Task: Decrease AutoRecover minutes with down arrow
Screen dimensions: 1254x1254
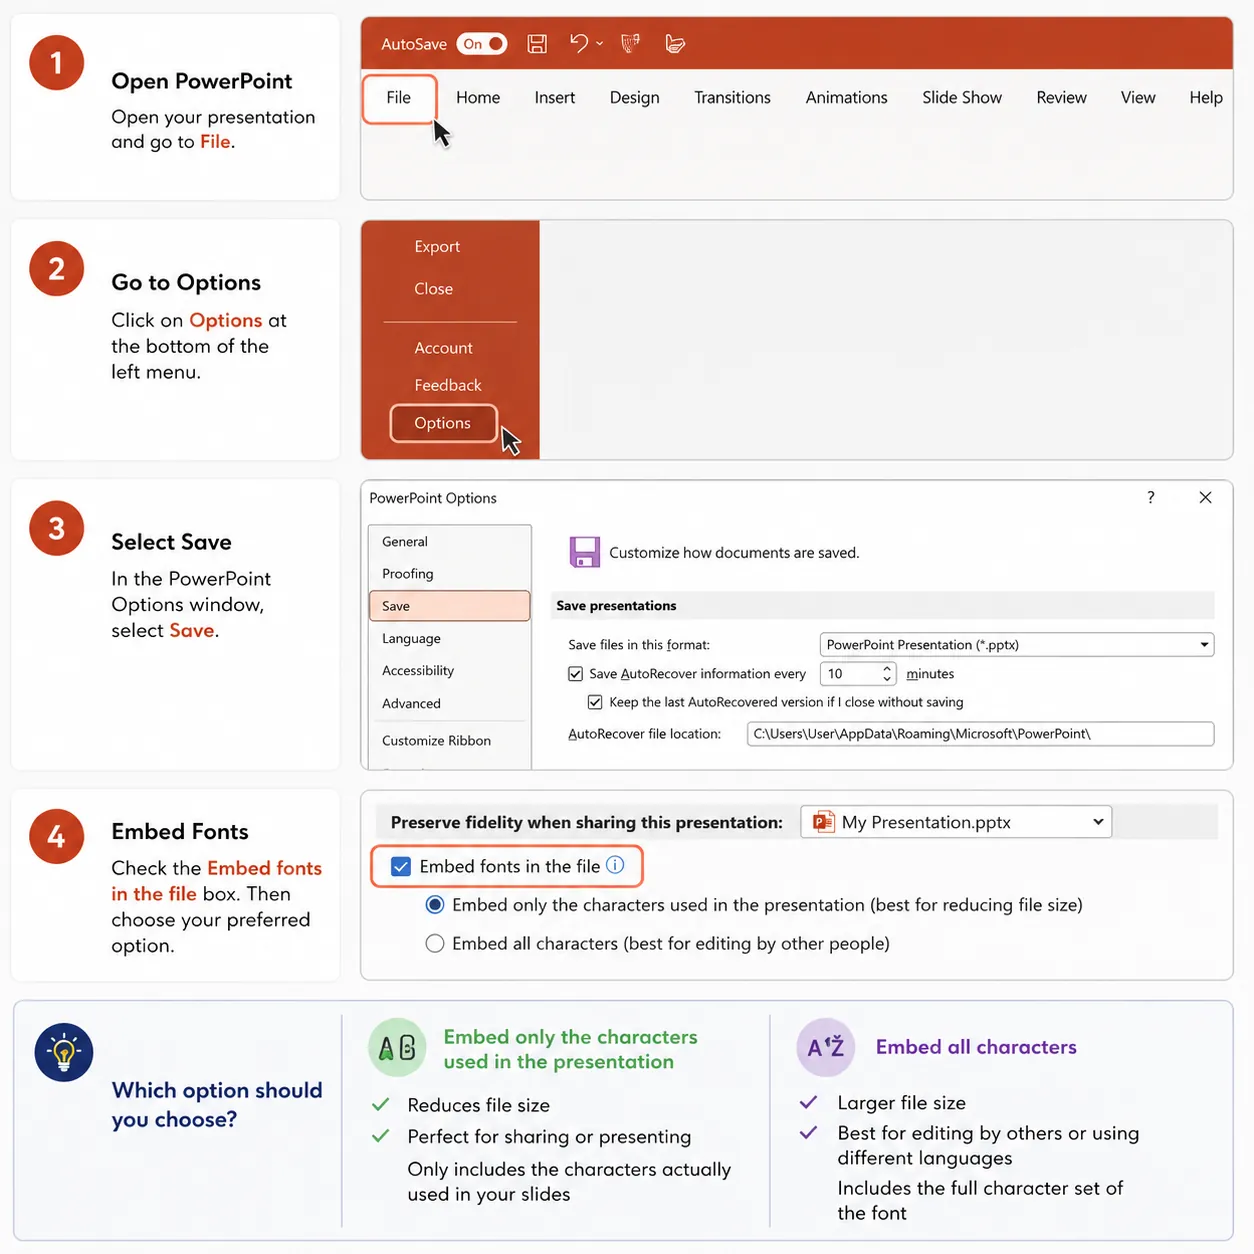Action: (x=887, y=680)
